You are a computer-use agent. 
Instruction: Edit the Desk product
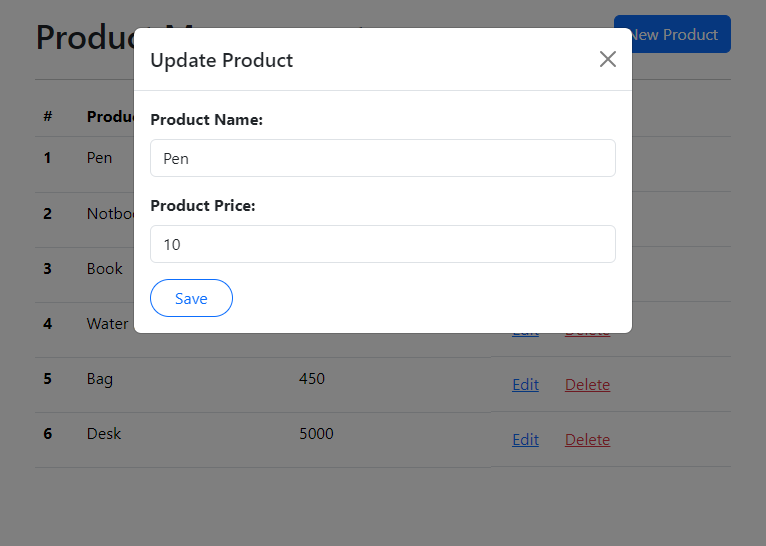[x=525, y=440]
